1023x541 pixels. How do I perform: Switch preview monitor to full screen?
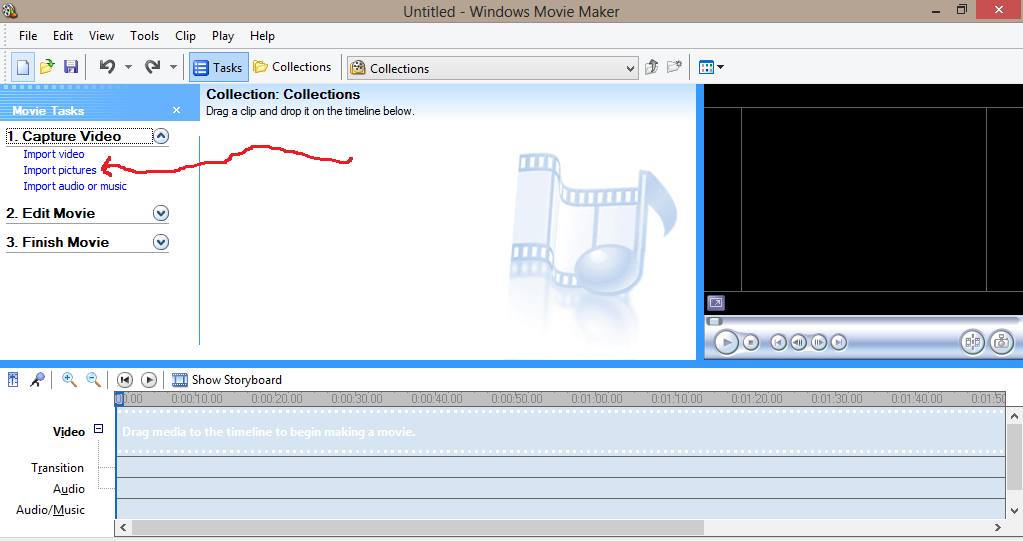click(x=716, y=303)
